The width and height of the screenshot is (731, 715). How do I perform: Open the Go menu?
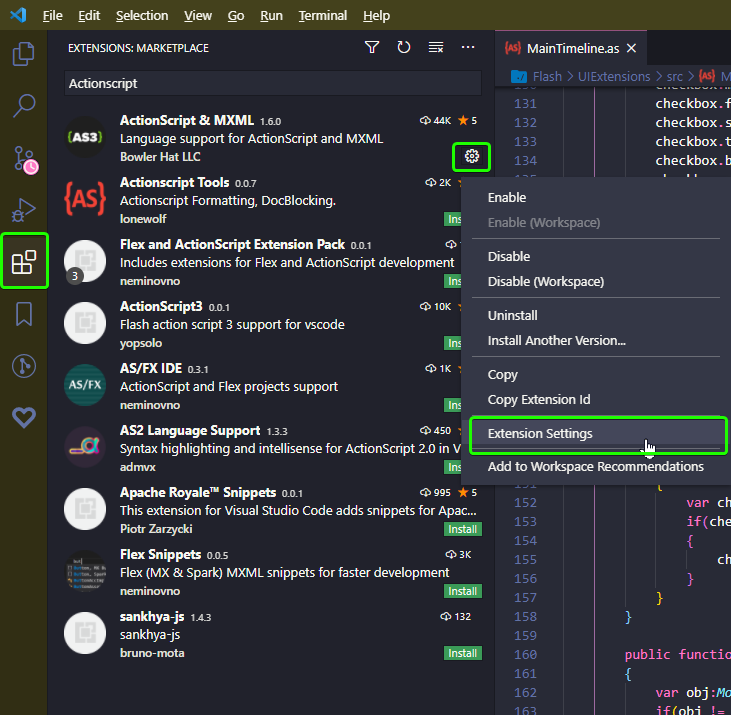point(235,15)
